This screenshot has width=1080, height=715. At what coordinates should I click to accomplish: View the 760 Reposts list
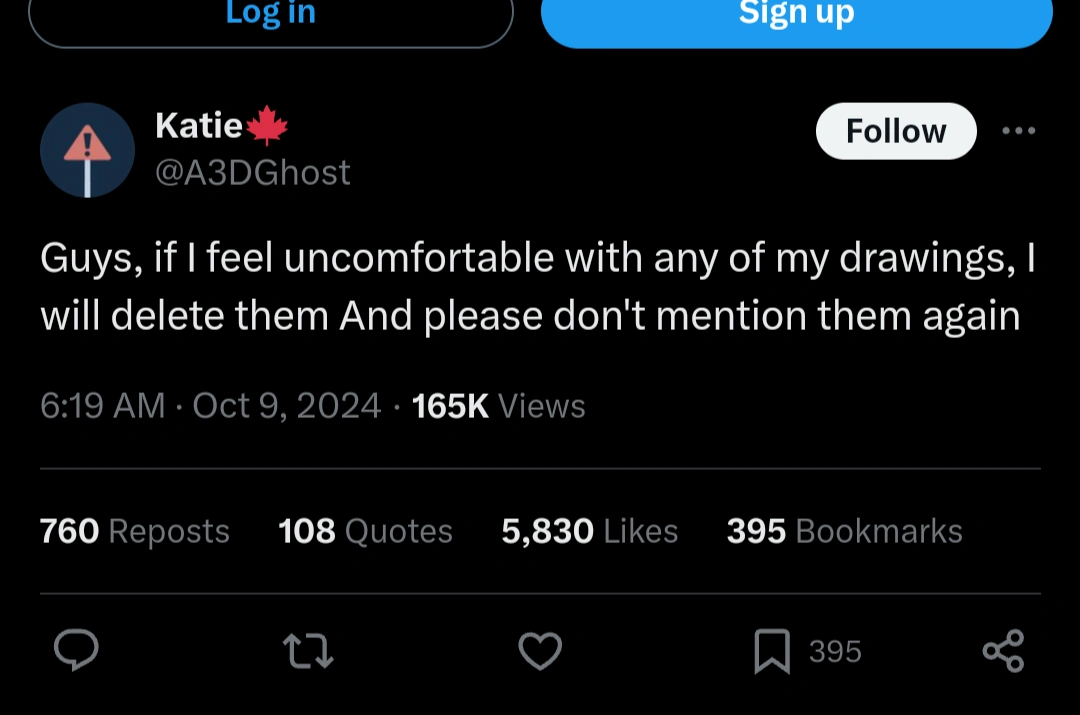(134, 531)
